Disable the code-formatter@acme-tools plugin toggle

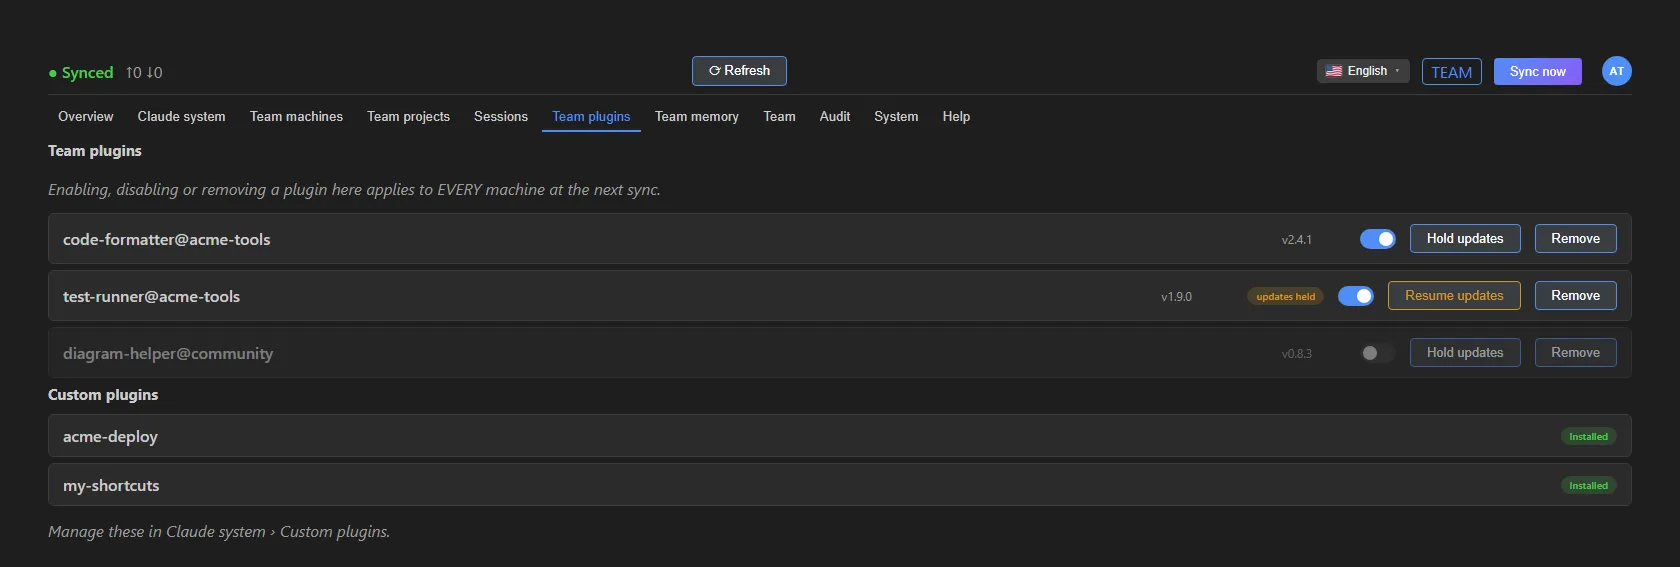[x=1377, y=239]
